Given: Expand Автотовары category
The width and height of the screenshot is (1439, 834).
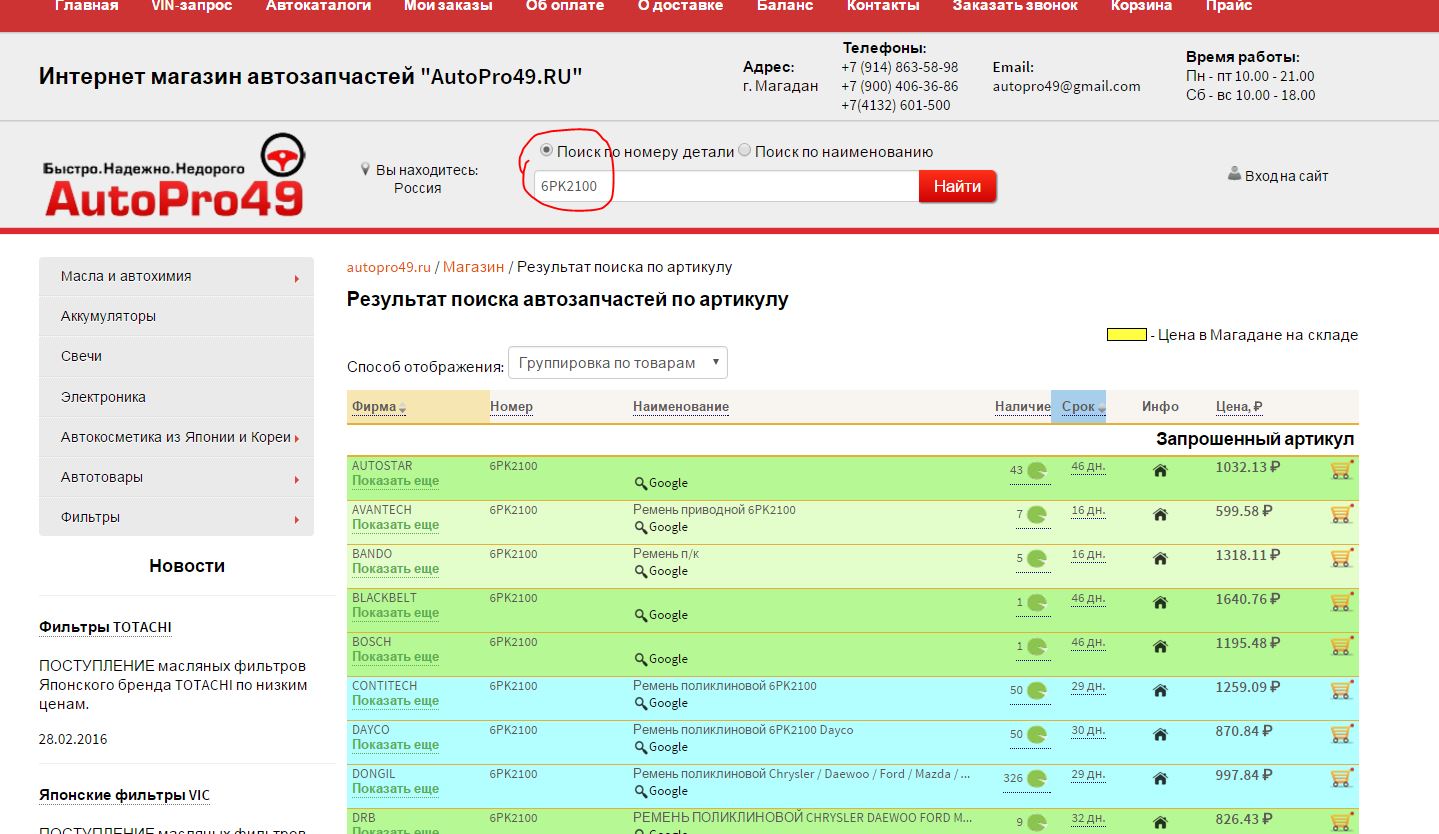Looking at the screenshot, I should click(176, 477).
